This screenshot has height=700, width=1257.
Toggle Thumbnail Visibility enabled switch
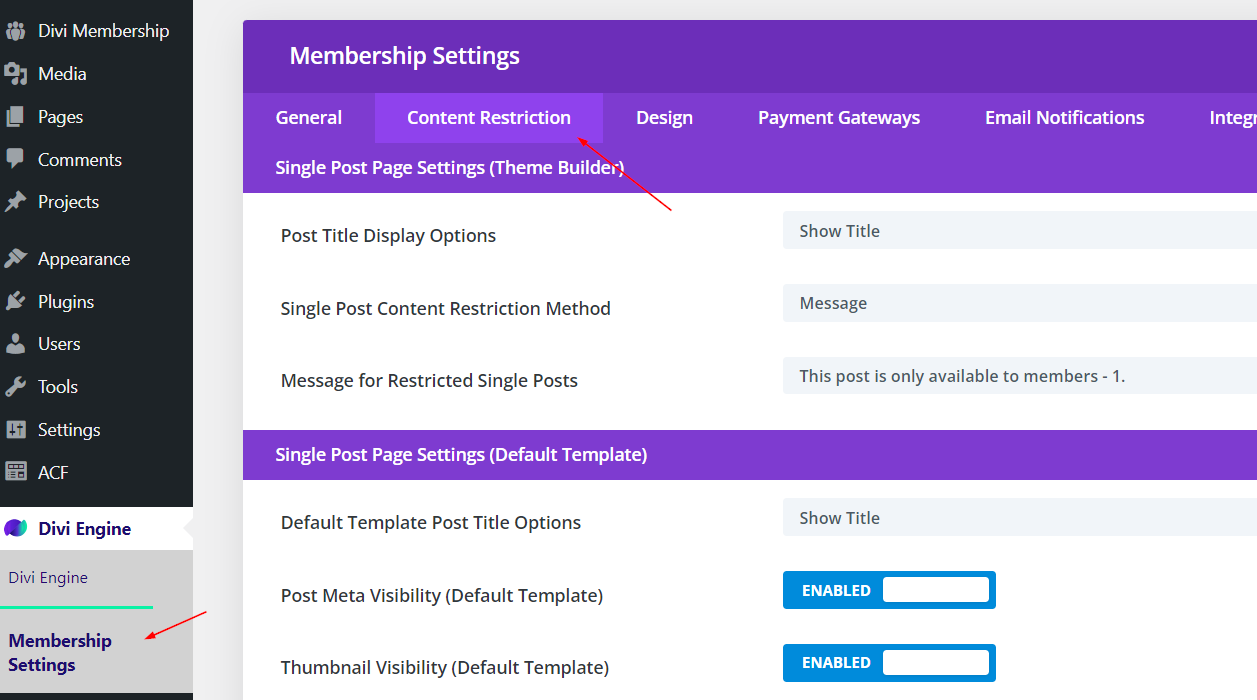coord(889,662)
